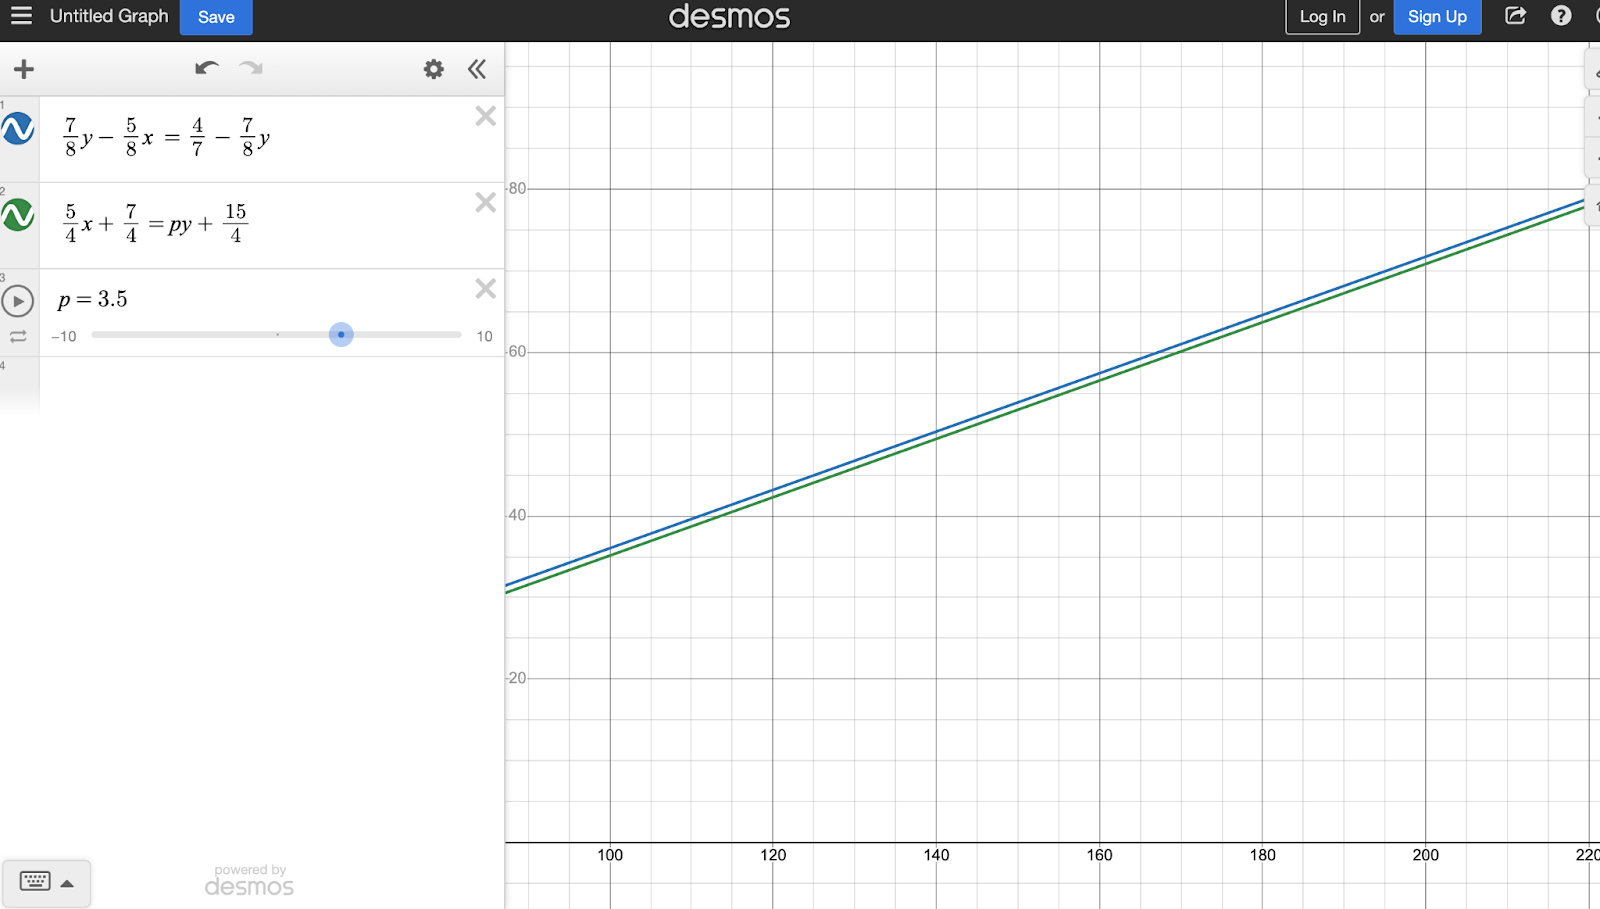
Task: Click the Sign Up button
Action: pyautogui.click(x=1437, y=17)
